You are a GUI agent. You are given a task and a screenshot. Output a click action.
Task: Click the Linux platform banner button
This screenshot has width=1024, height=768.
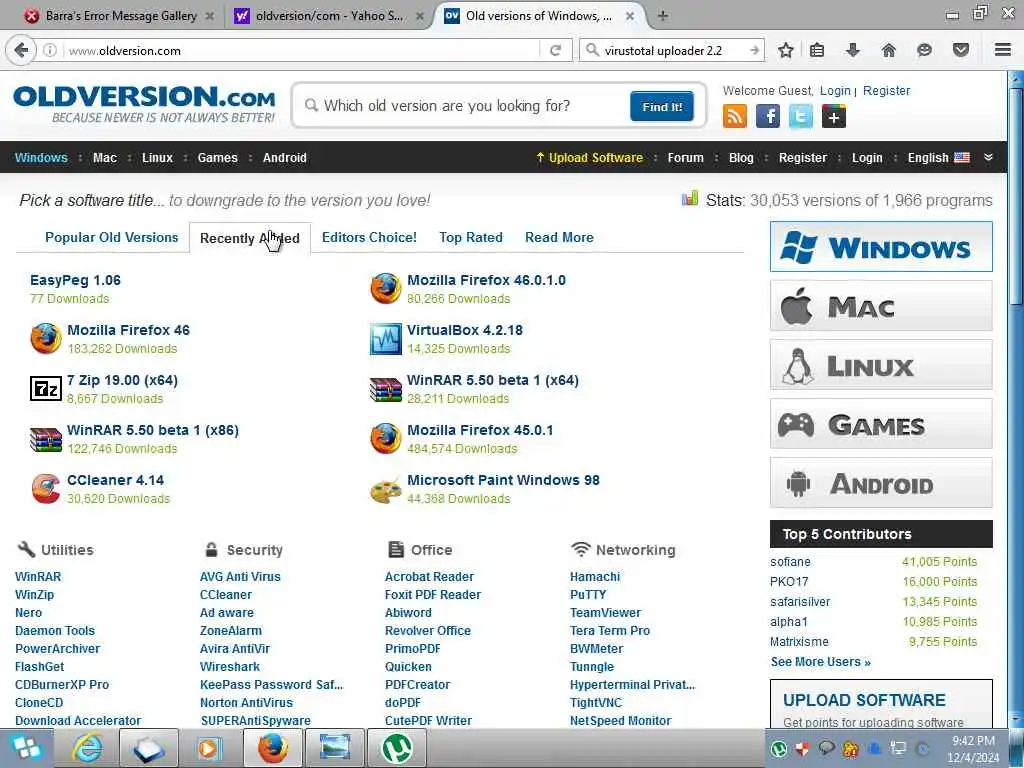(881, 364)
